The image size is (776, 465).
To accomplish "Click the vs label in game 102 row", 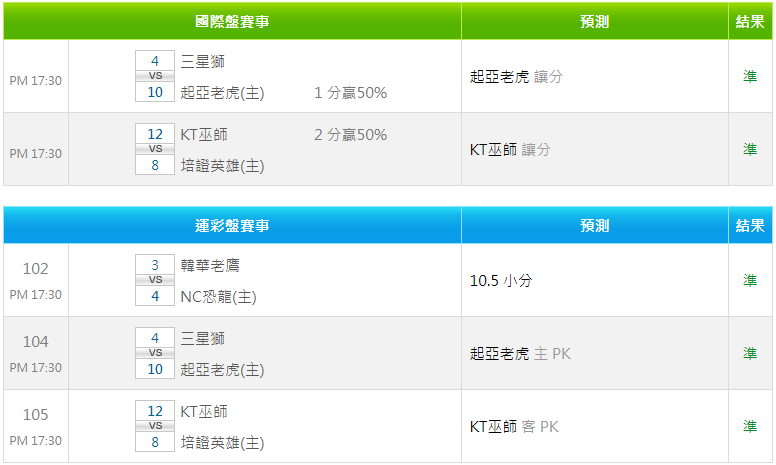I will click(x=155, y=280).
